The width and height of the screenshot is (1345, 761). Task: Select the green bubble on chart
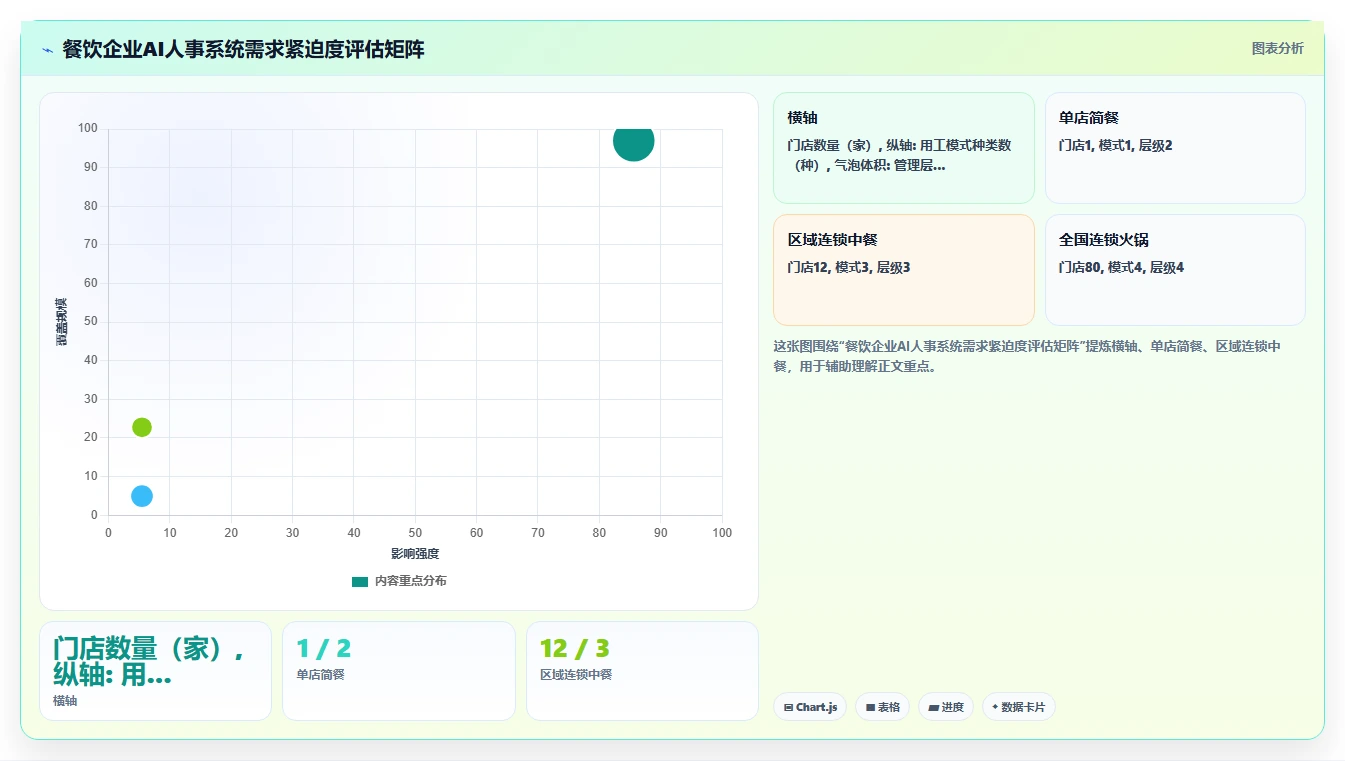(142, 427)
